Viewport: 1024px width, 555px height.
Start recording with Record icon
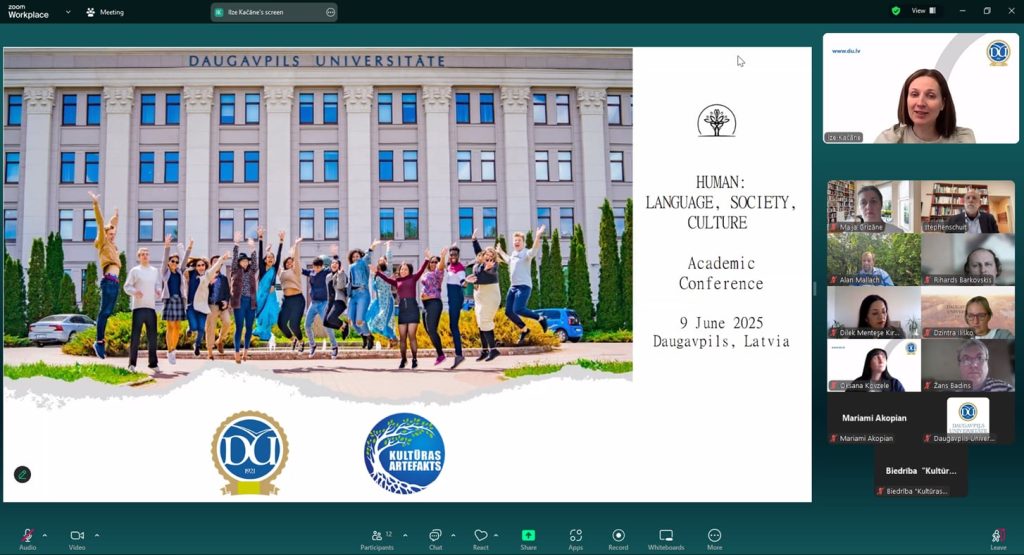pos(618,539)
